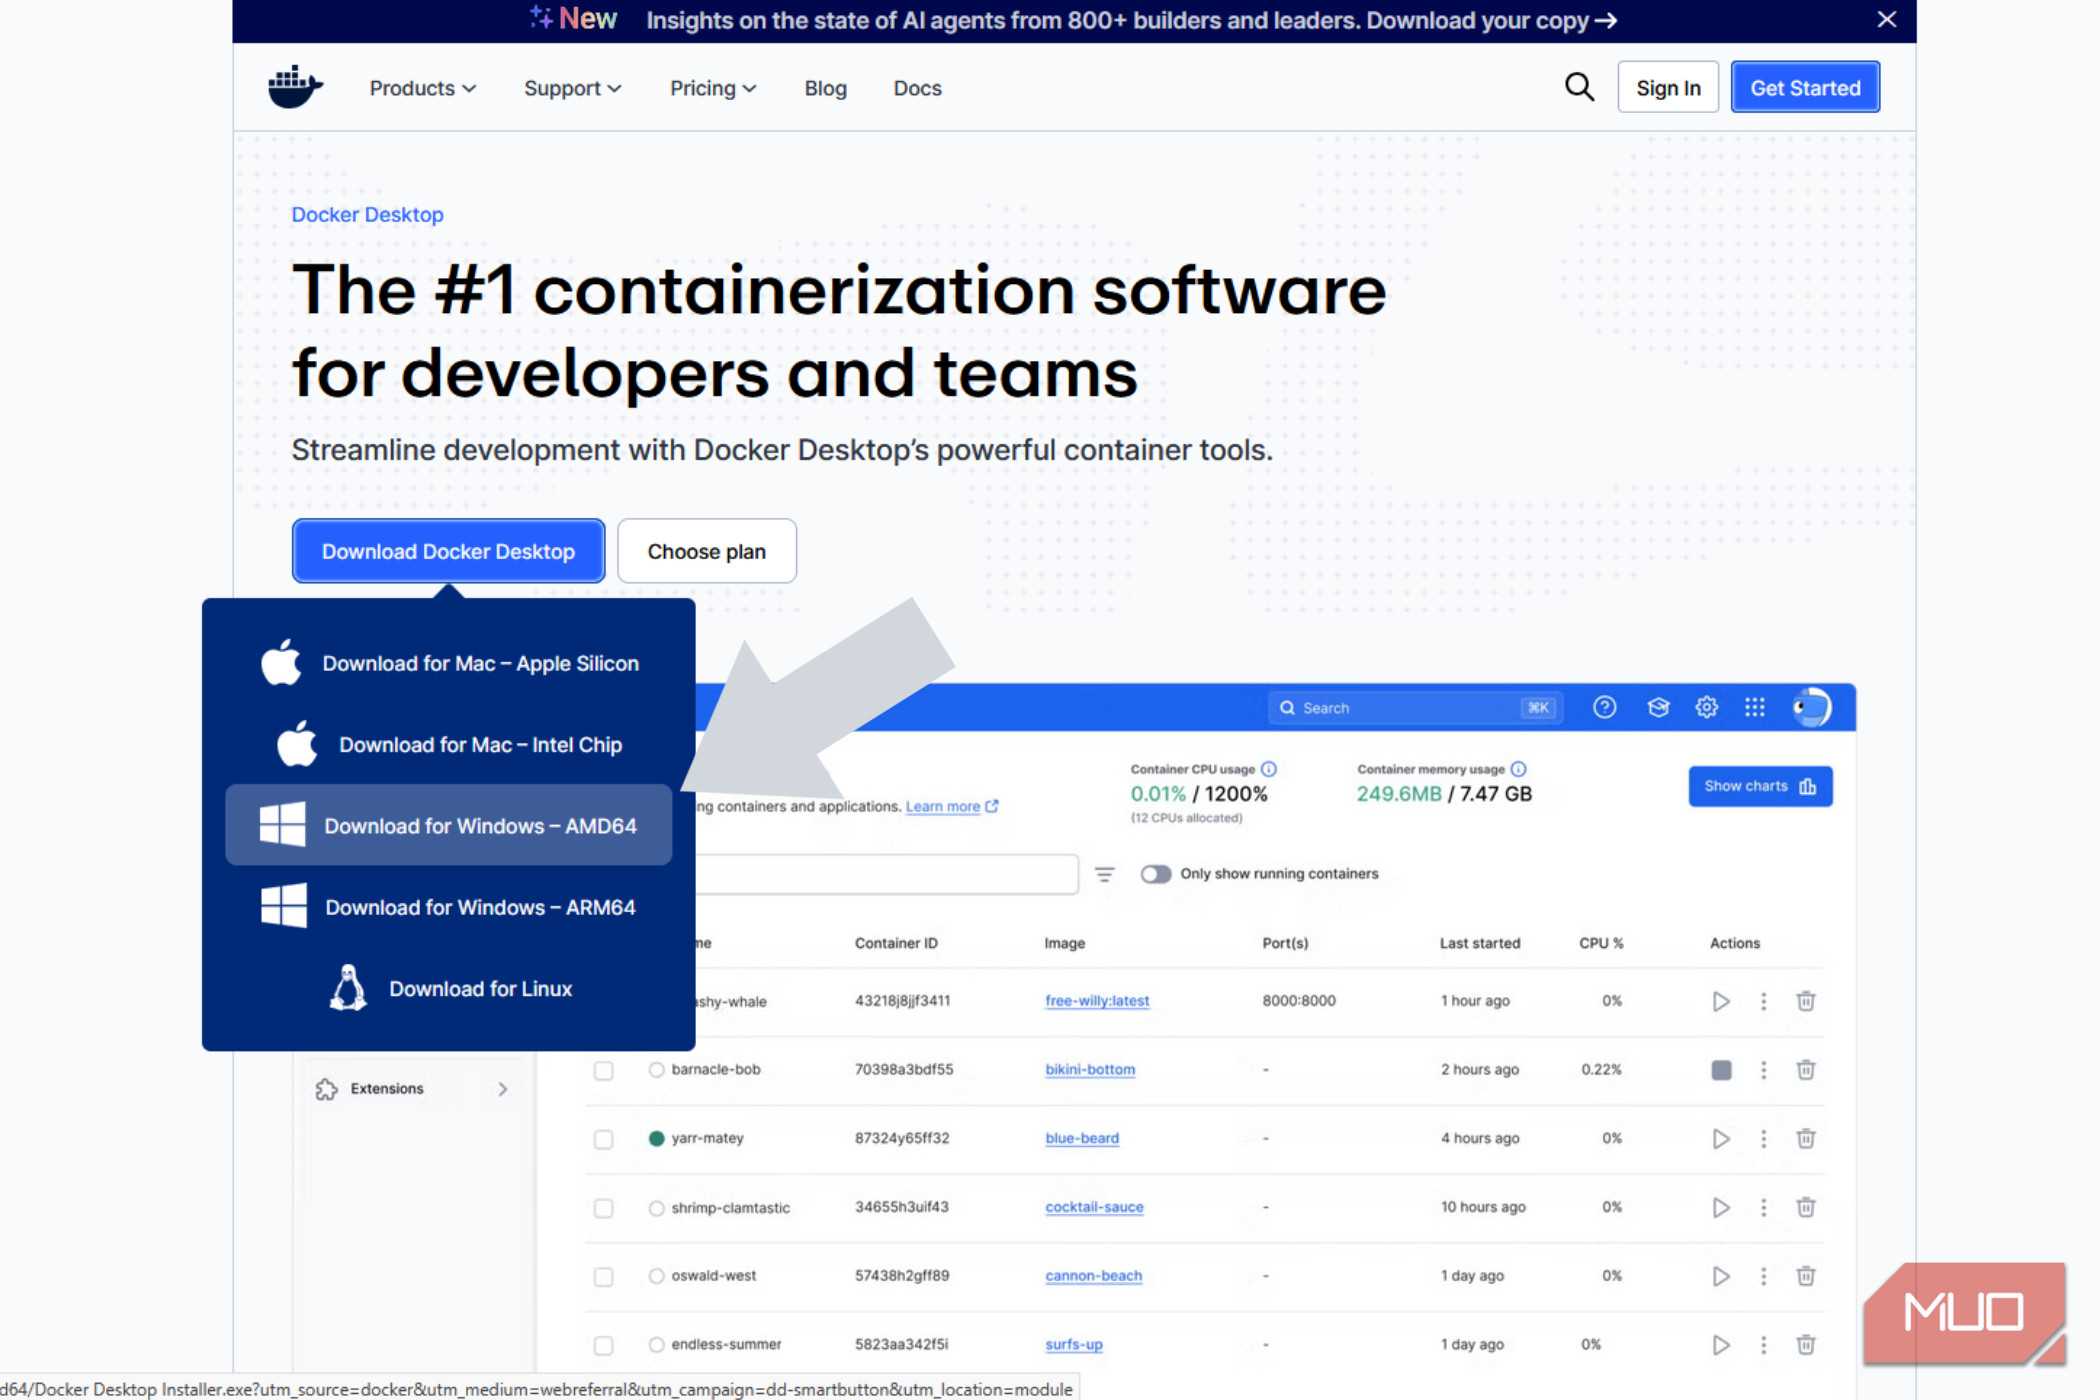Select Download for Mac – Intel Chip

click(x=449, y=744)
